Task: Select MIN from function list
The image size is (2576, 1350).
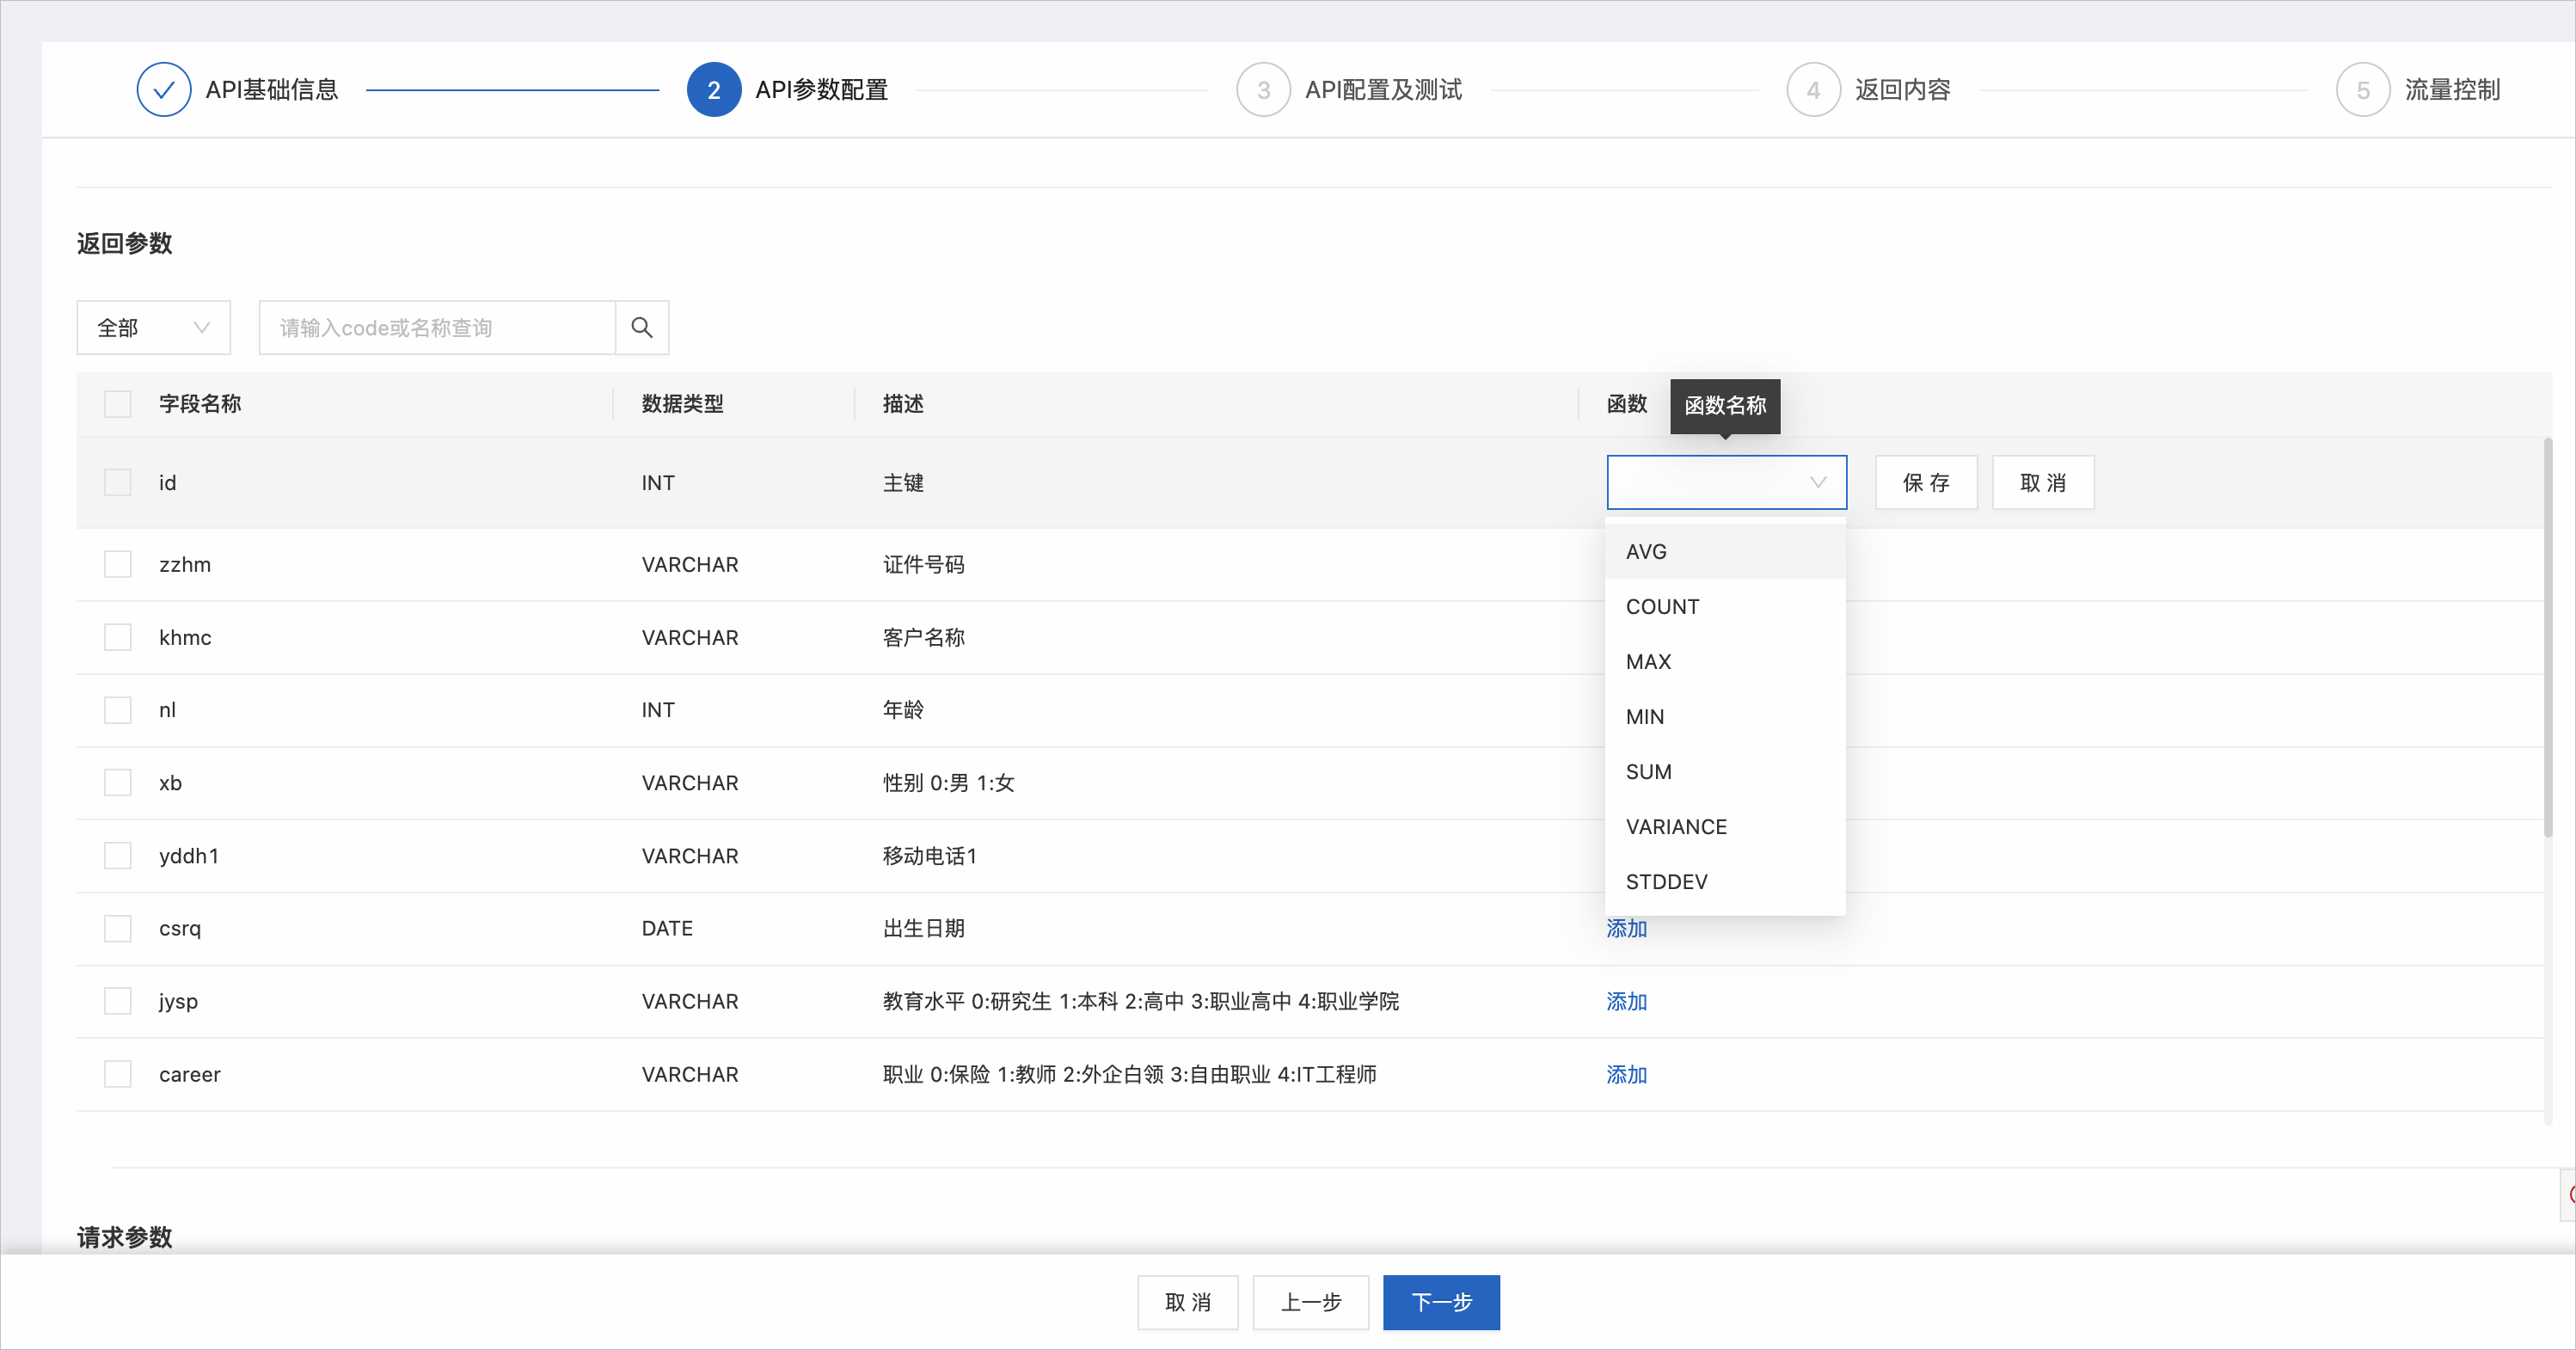Action: click(x=1726, y=716)
